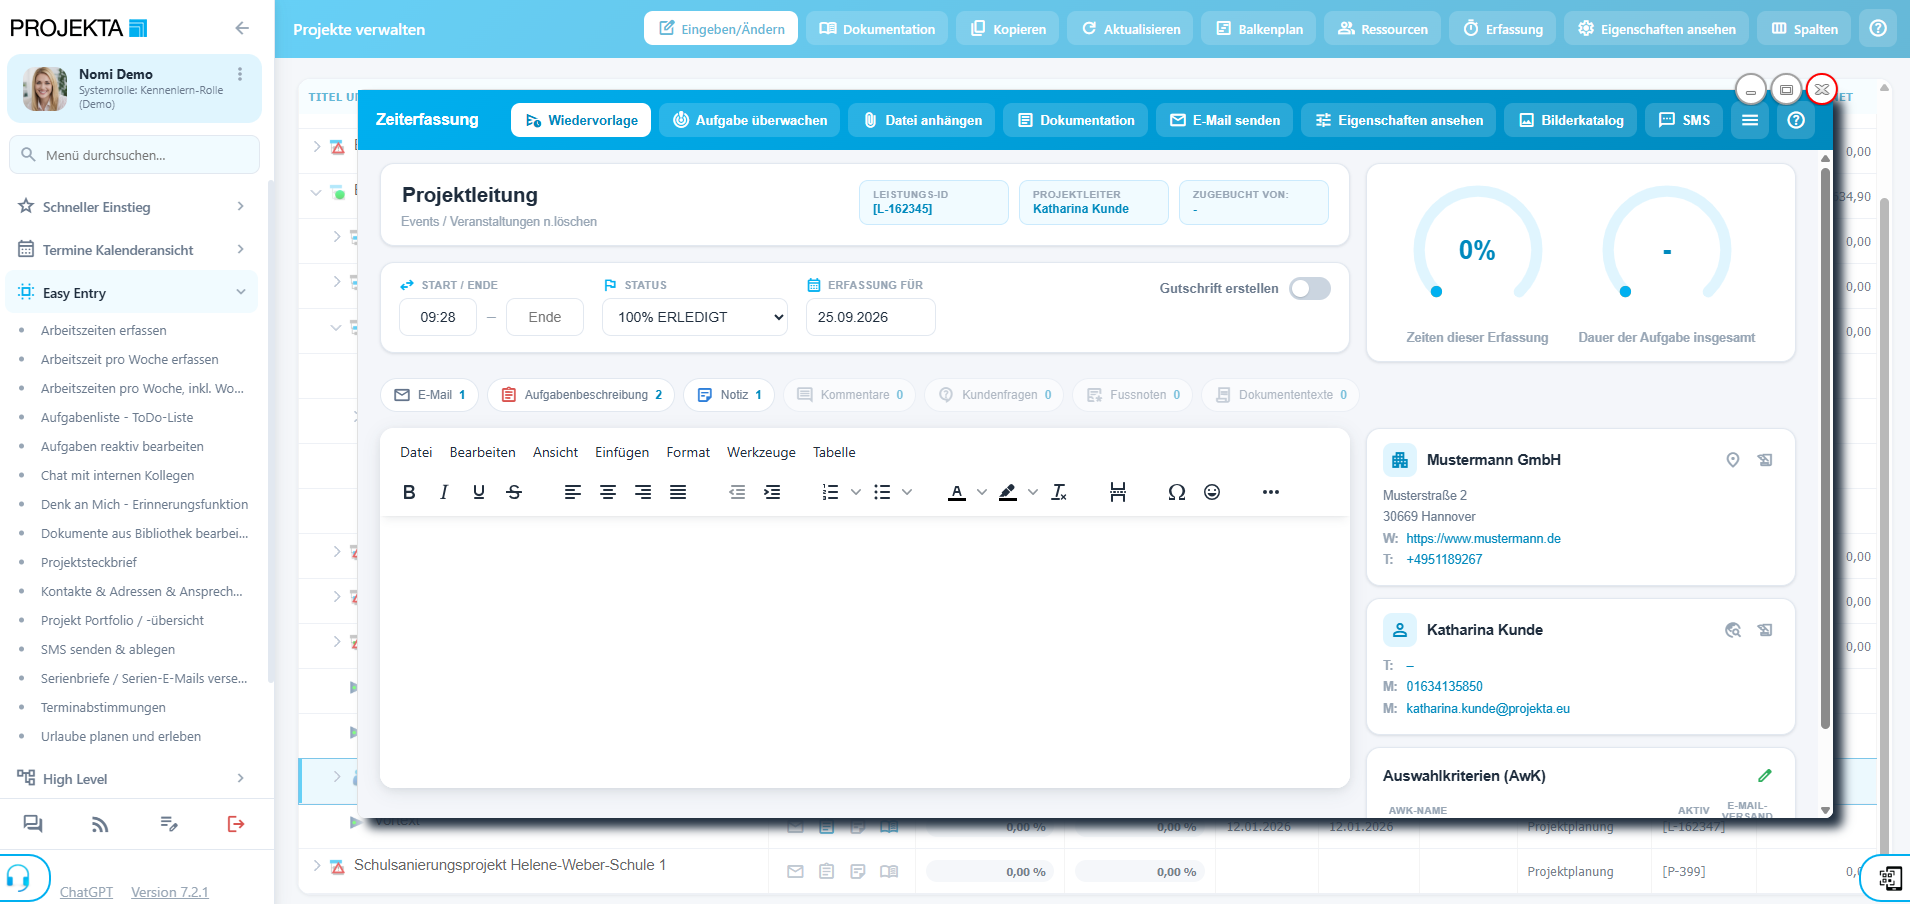Click the logout icon in sidebar footer
The height and width of the screenshot is (904, 1910).
click(x=236, y=824)
